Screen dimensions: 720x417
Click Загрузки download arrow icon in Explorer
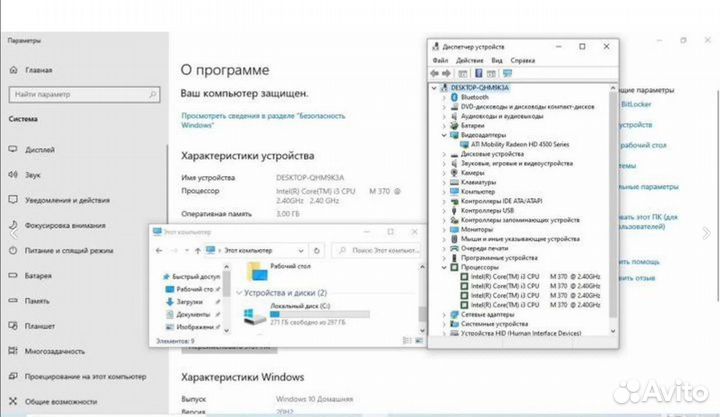169,302
